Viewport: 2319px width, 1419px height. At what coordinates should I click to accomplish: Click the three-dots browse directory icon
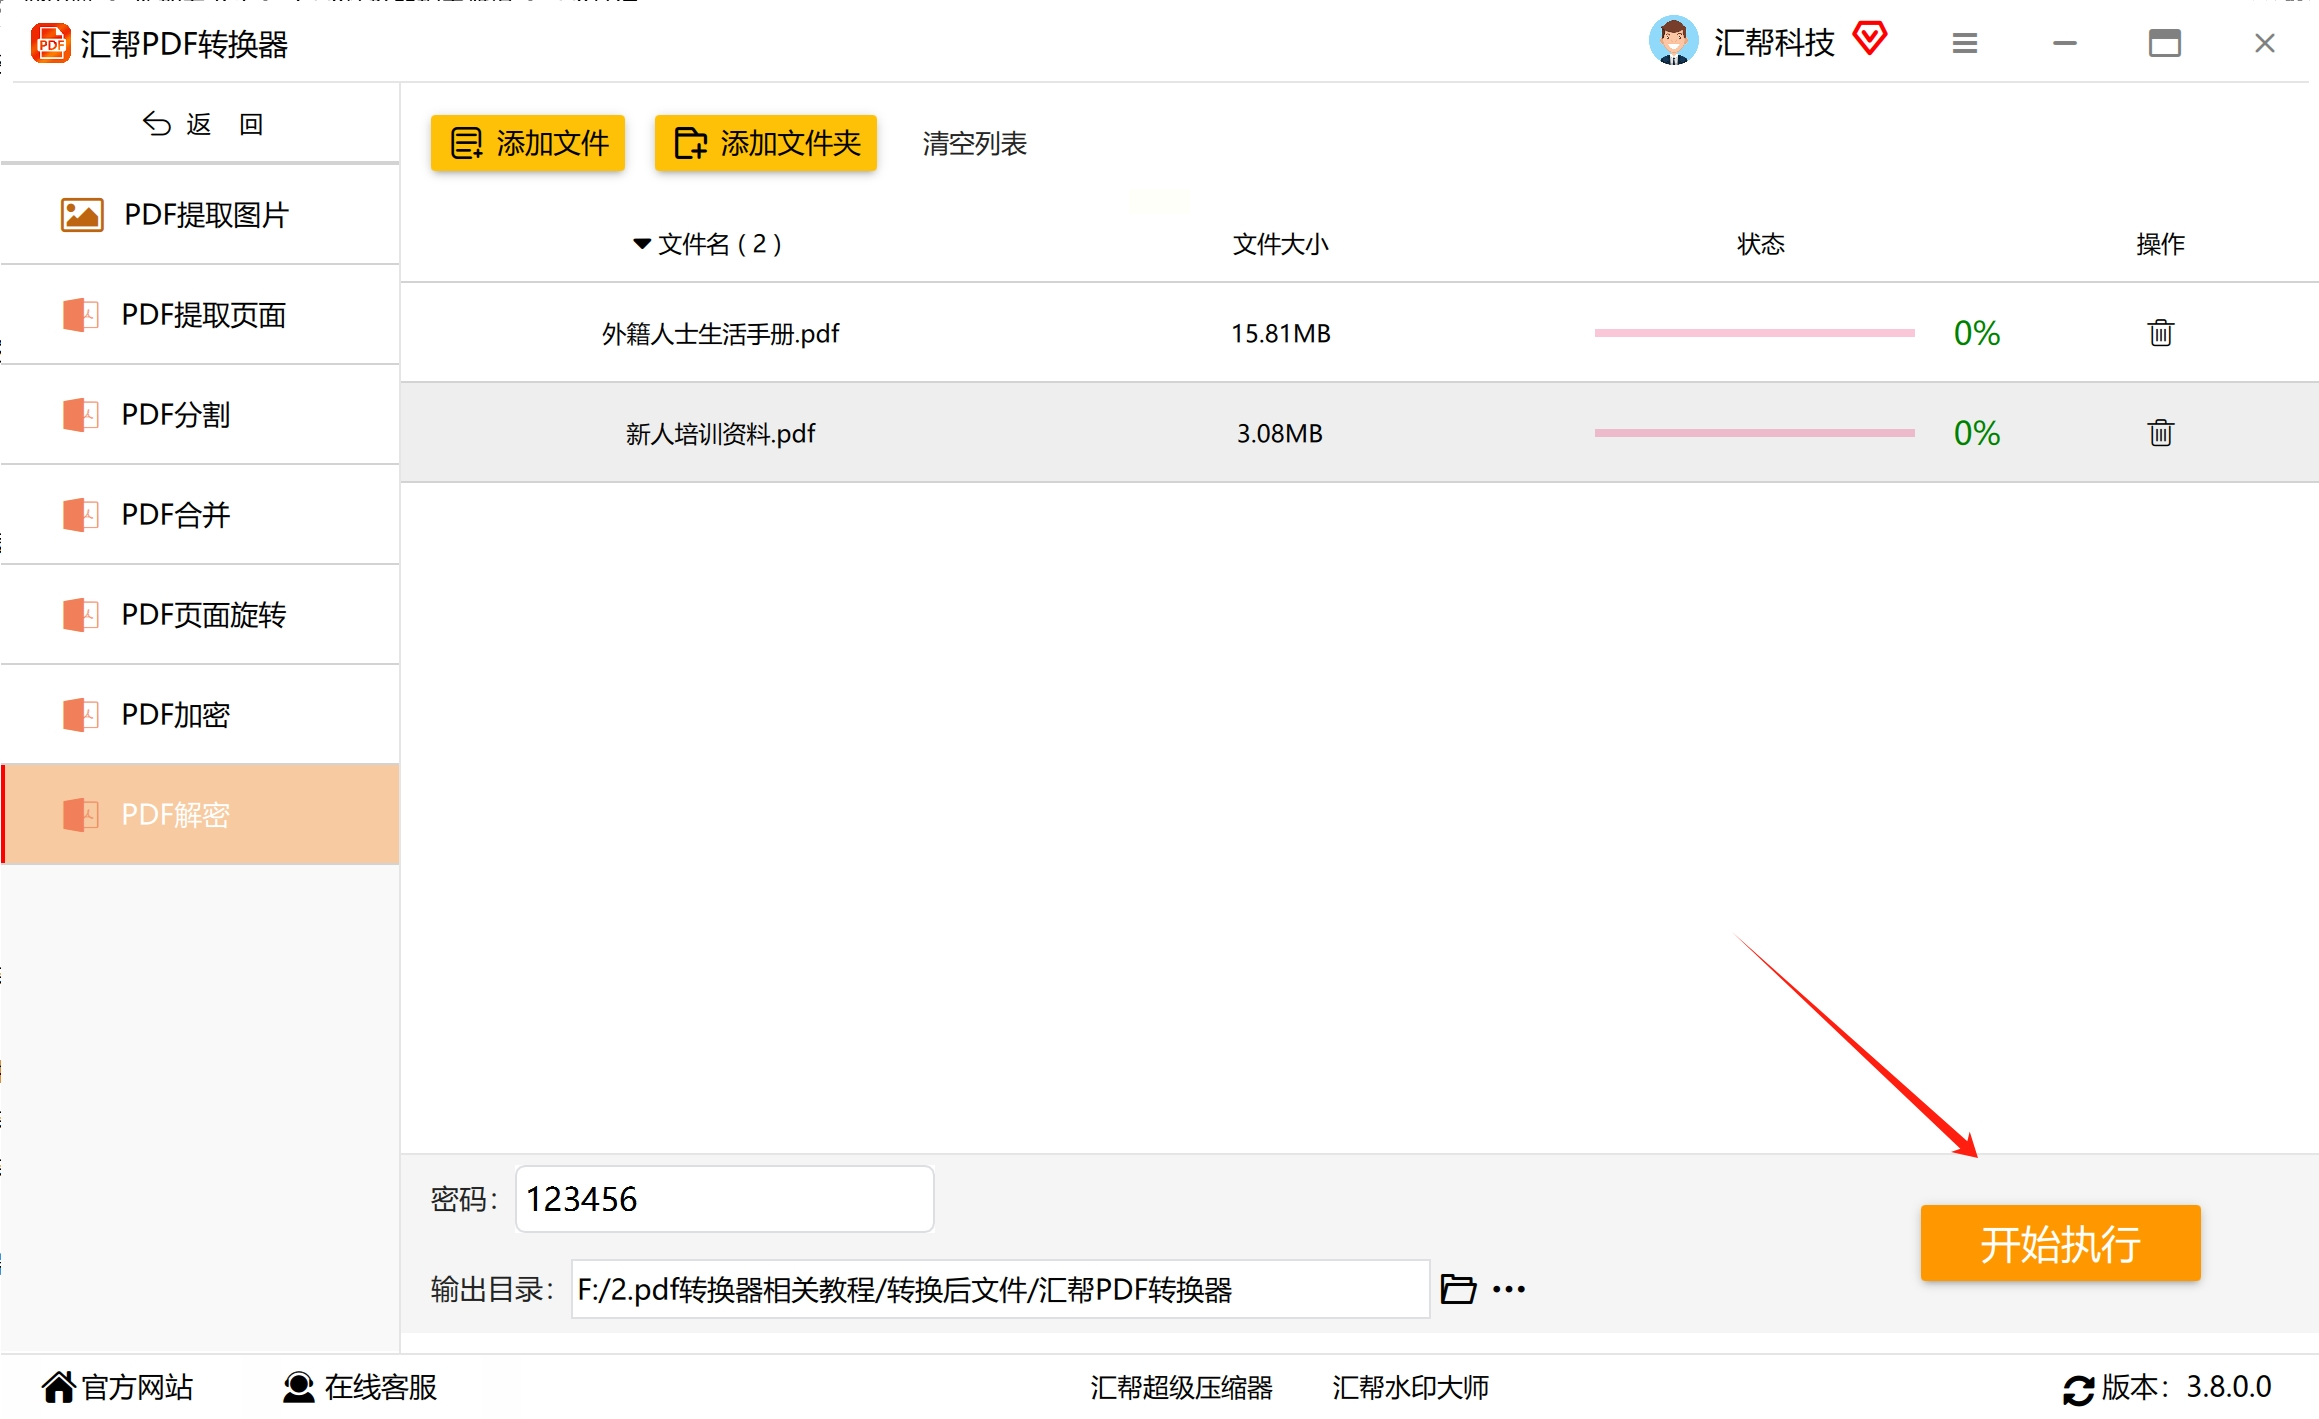click(1509, 1289)
